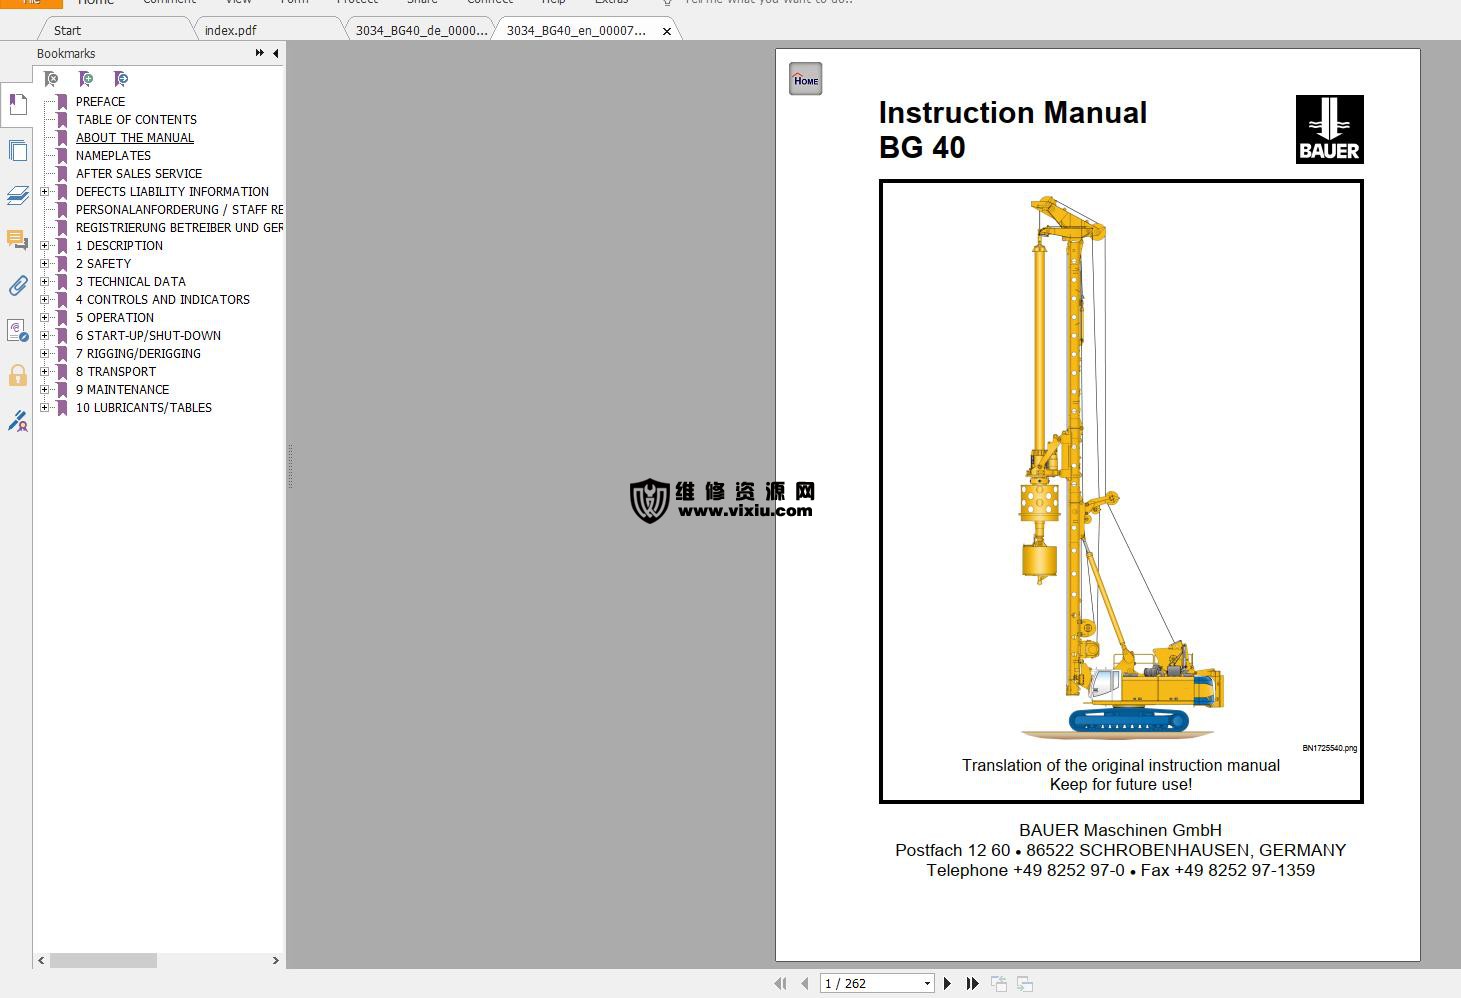Select the 10 LUBRICANTS/TABLES bookmark text
The height and width of the screenshot is (998, 1461).
144,407
